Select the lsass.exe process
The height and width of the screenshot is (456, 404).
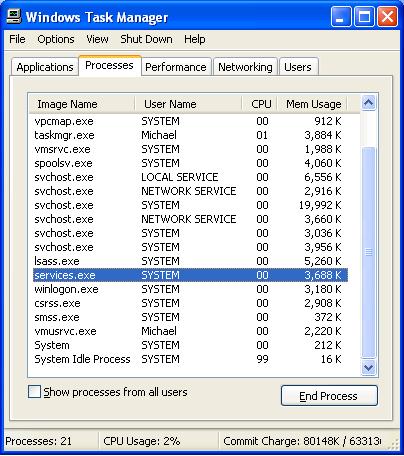coord(190,261)
